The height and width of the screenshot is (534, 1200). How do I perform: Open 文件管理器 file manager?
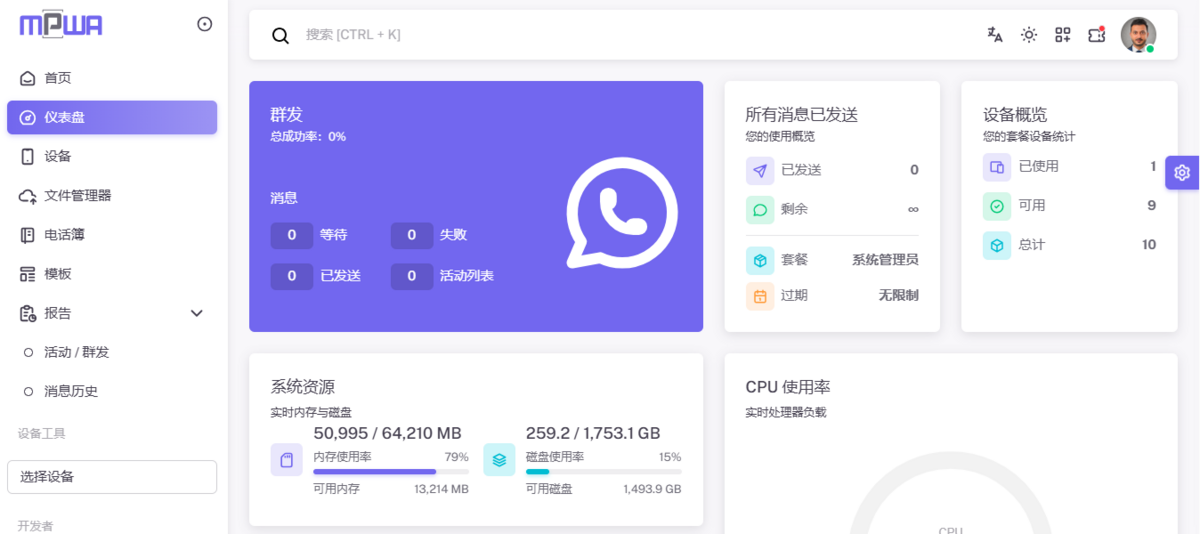click(78, 195)
